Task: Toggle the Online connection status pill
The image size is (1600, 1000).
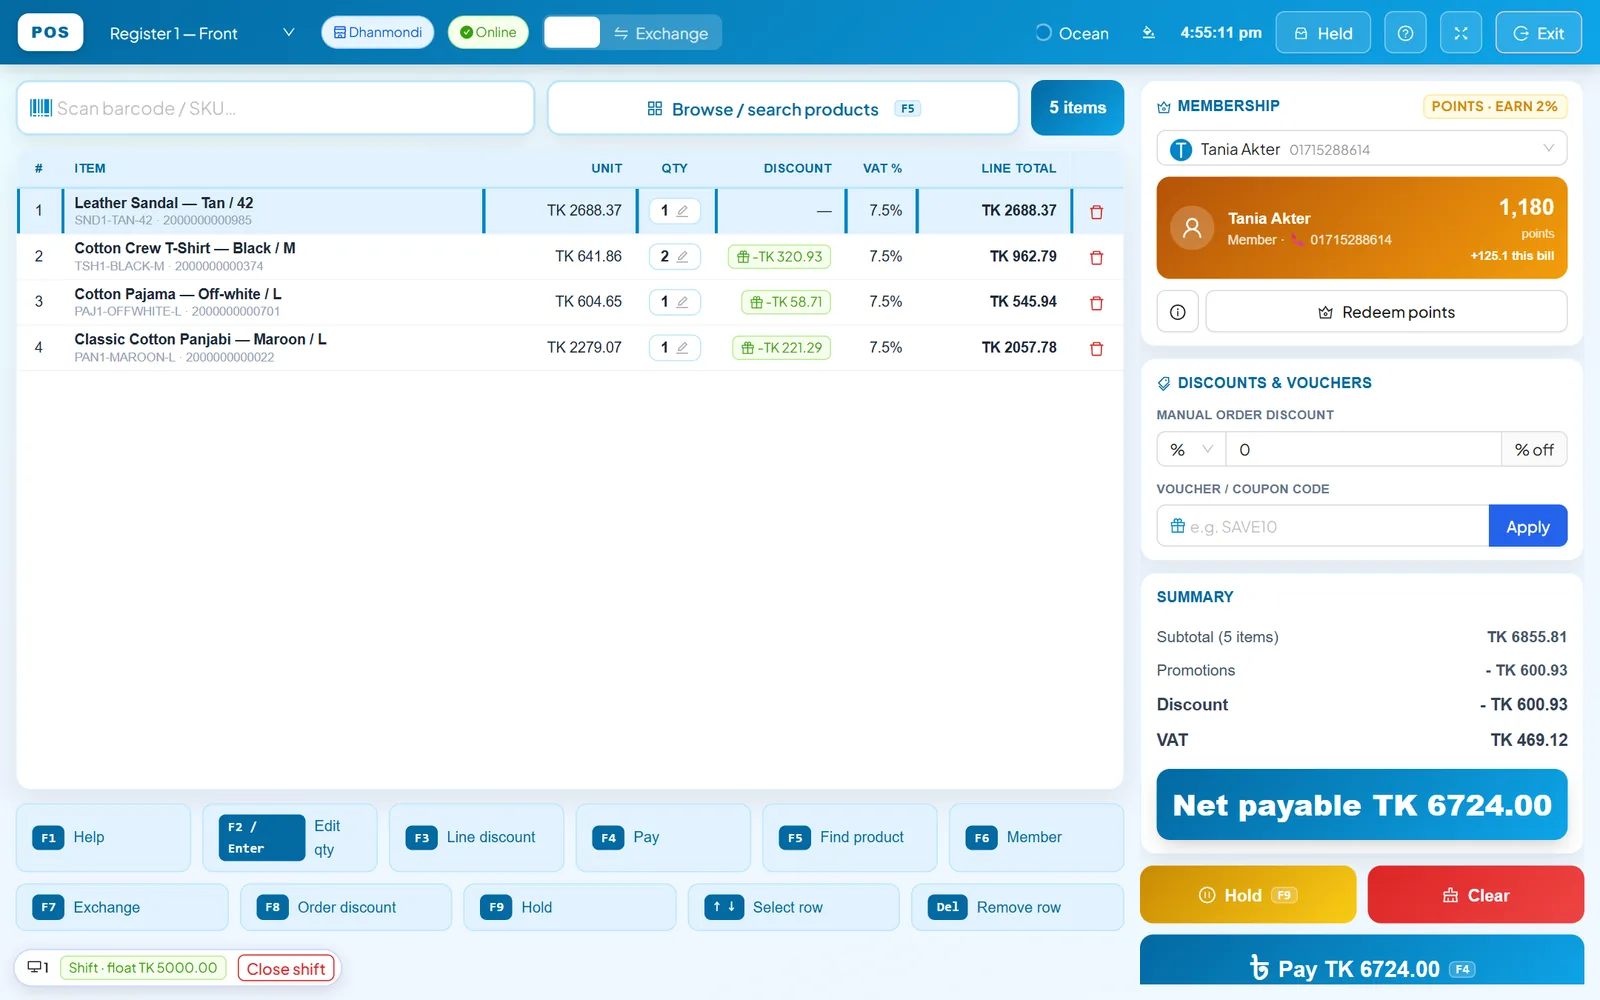Action: pos(488,32)
